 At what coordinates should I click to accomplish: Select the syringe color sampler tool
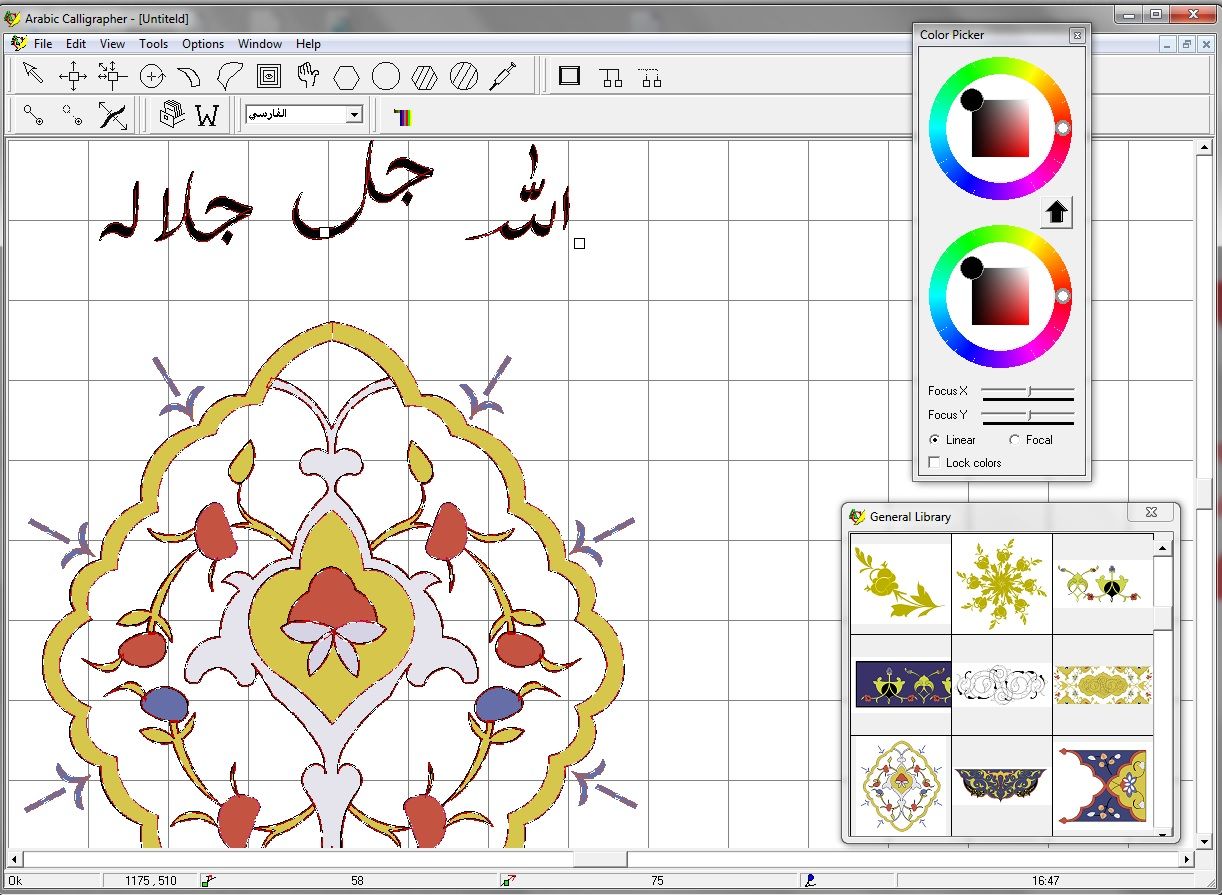[x=502, y=75]
